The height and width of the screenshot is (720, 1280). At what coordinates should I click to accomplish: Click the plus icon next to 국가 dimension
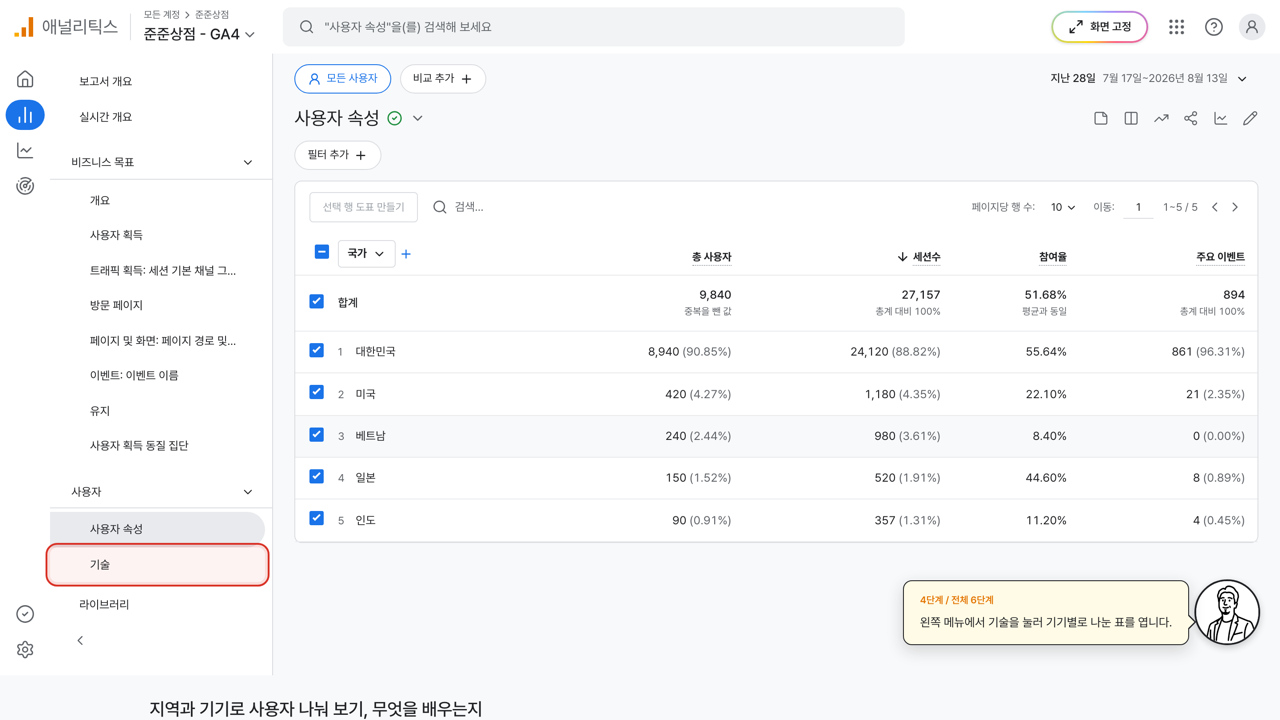[x=406, y=254]
